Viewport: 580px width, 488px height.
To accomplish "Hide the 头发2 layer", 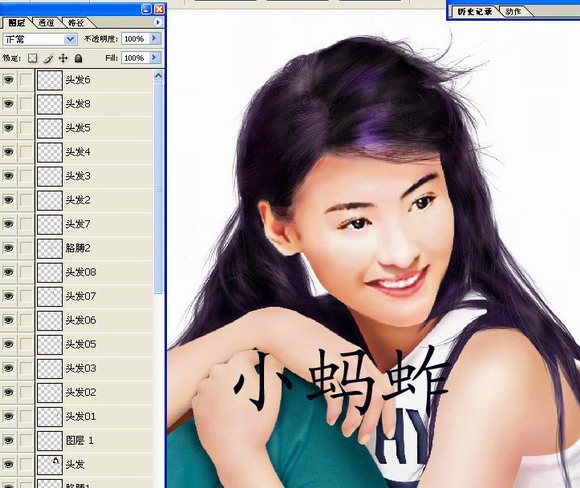I will click(x=9, y=200).
